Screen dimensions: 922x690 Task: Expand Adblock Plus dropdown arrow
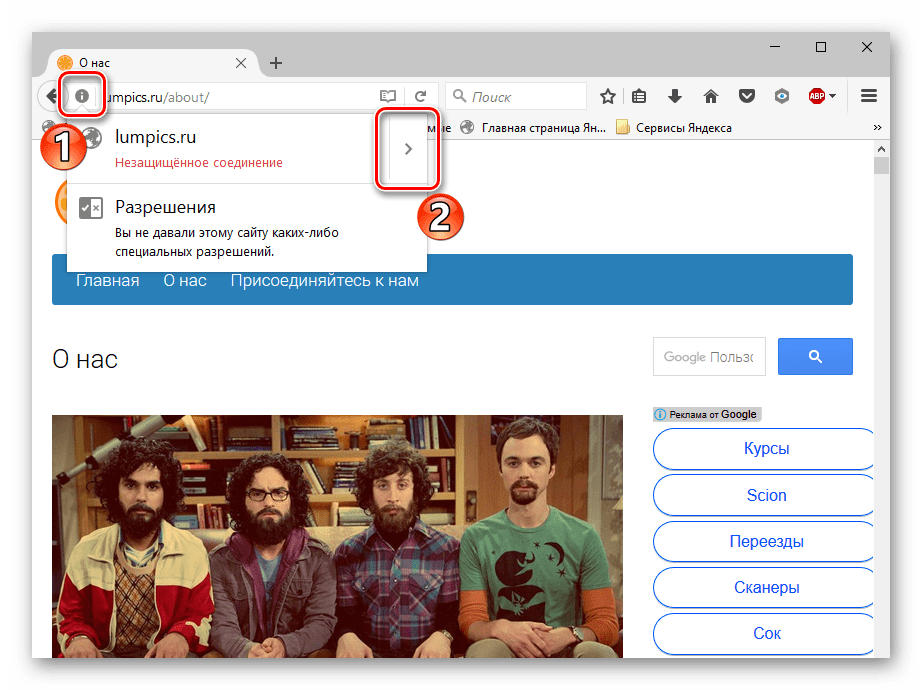(833, 97)
